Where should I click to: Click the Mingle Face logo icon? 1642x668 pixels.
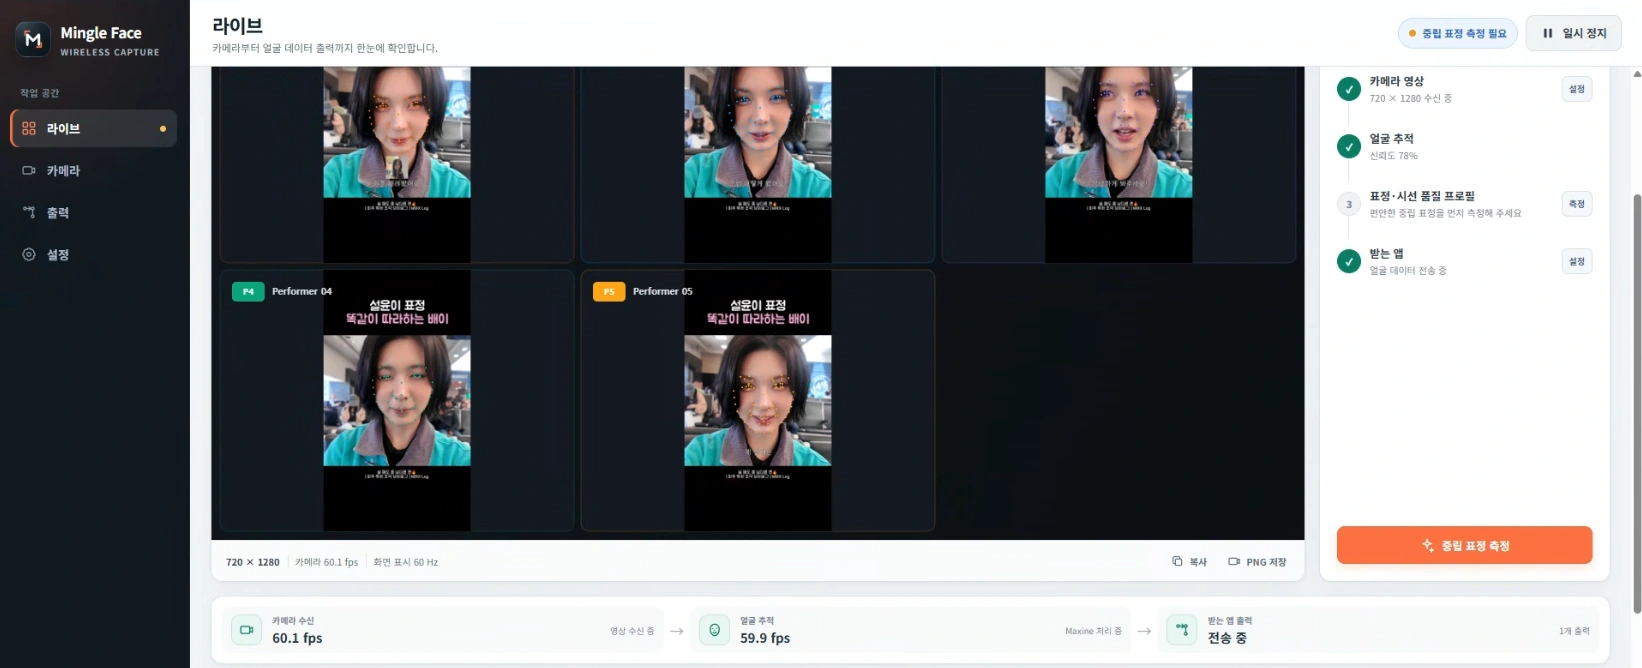[x=33, y=39]
